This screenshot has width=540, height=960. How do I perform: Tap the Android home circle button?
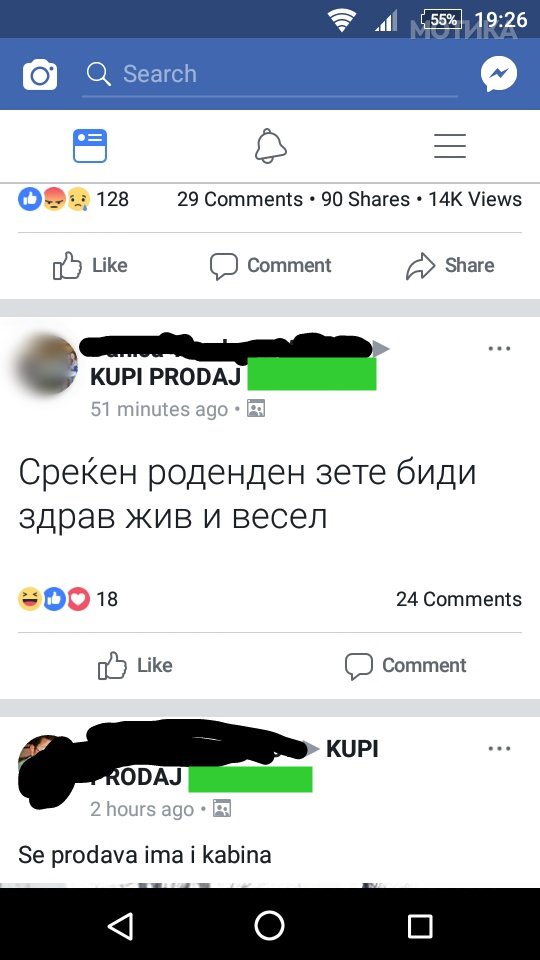tap(270, 926)
